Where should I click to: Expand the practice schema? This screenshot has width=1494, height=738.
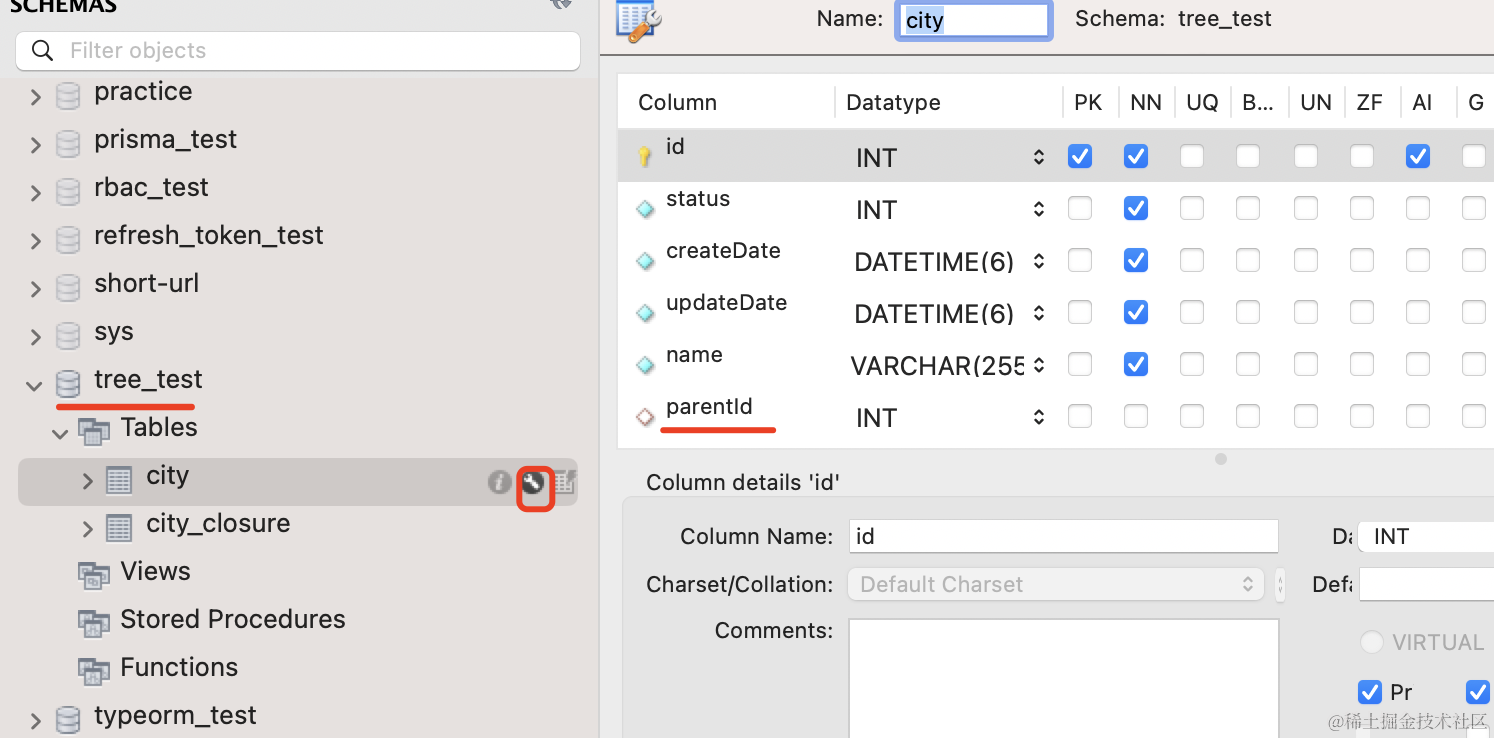[x=36, y=97]
